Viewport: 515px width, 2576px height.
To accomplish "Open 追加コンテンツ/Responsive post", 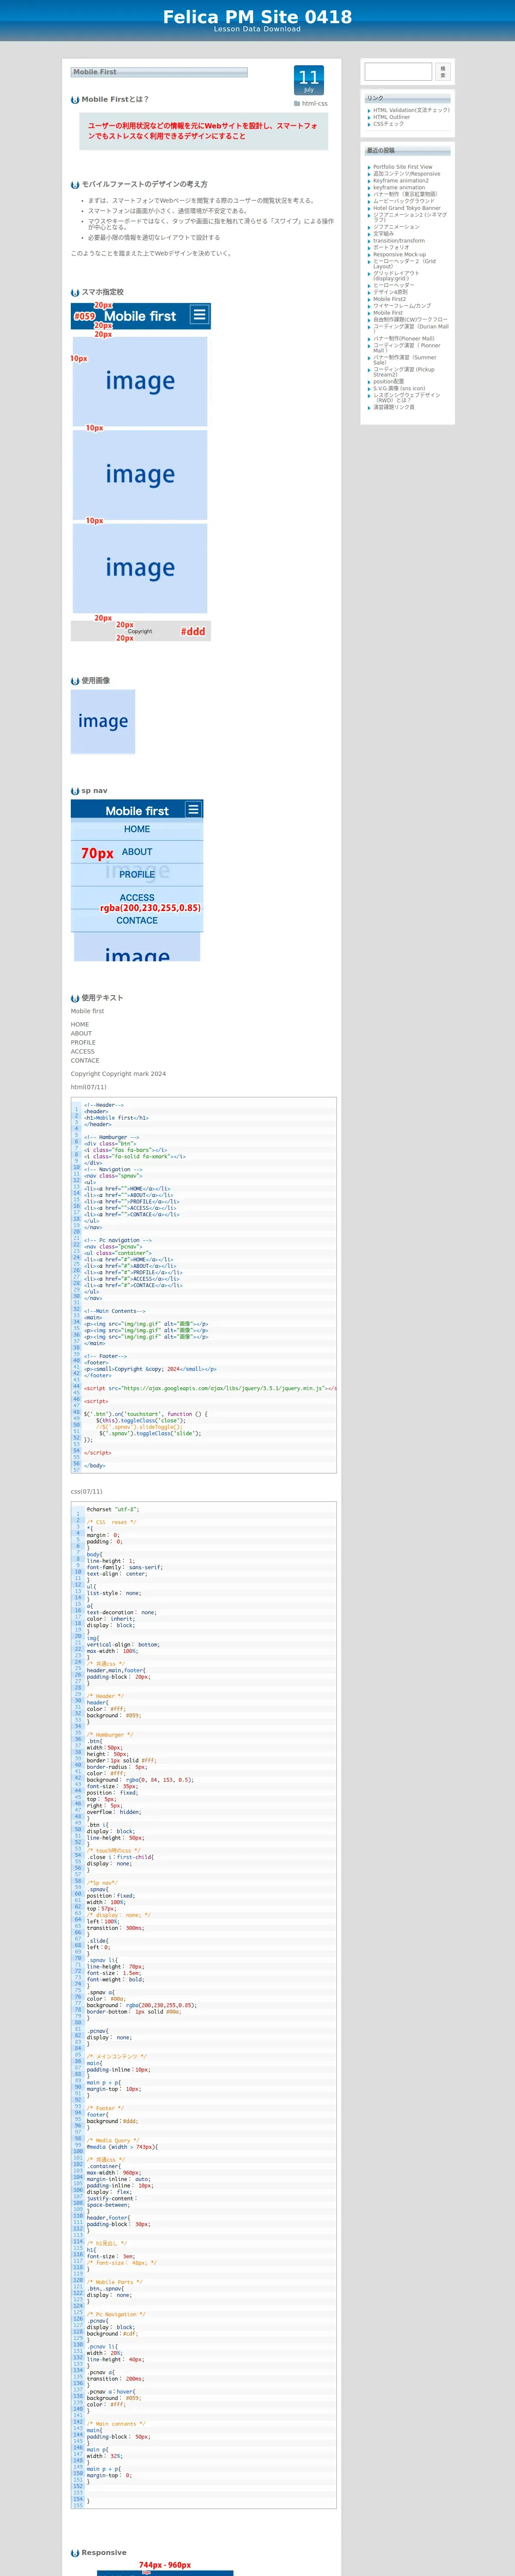I will coord(406,174).
